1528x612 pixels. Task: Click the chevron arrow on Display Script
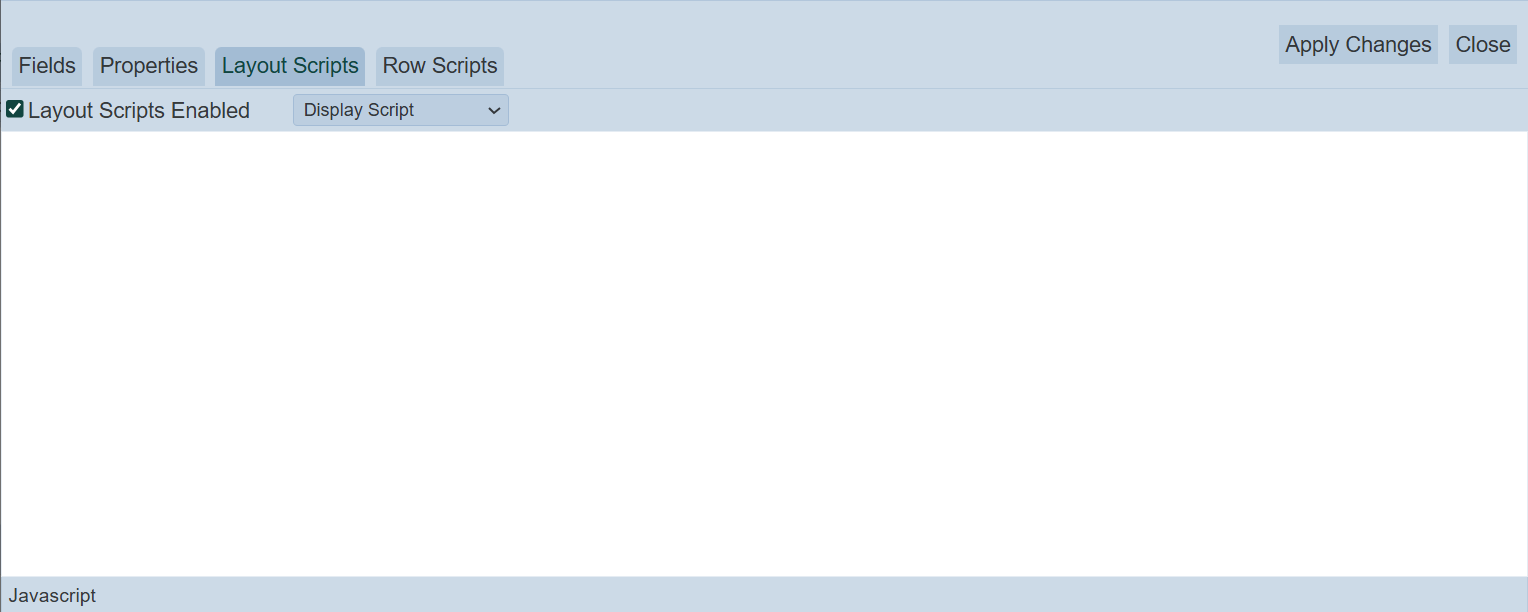tap(494, 111)
